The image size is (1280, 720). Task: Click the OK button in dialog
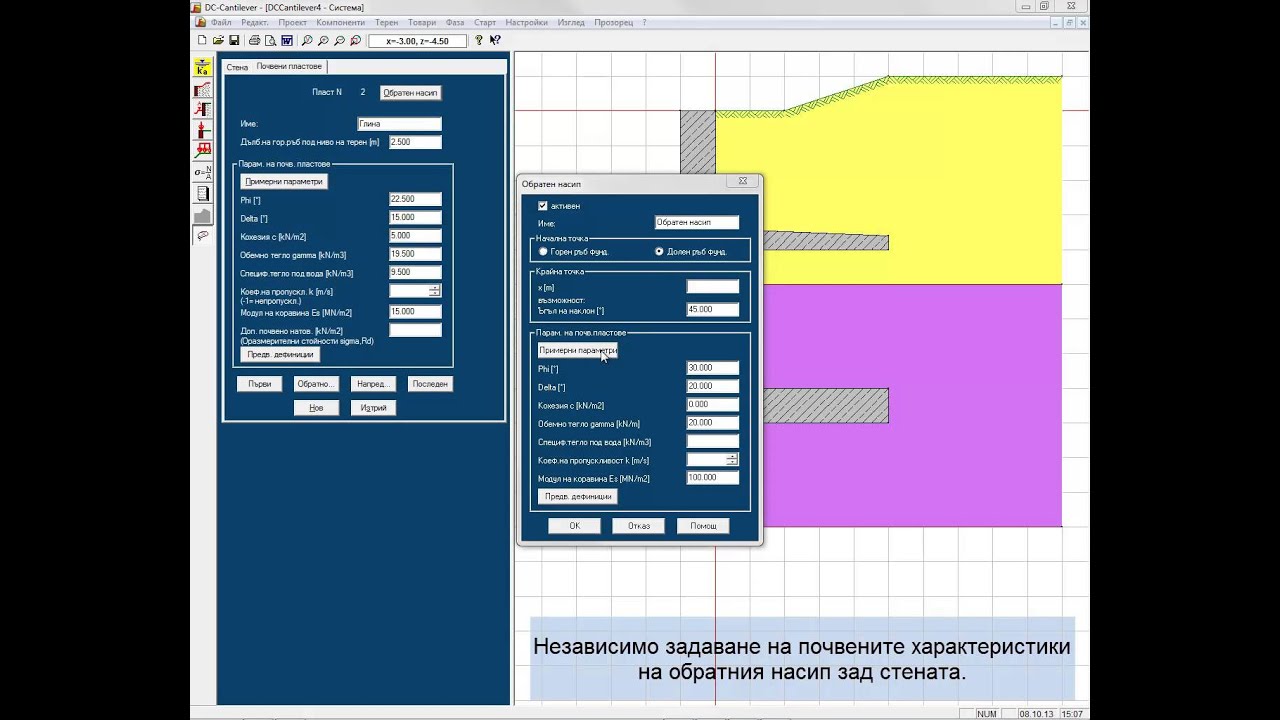click(574, 526)
